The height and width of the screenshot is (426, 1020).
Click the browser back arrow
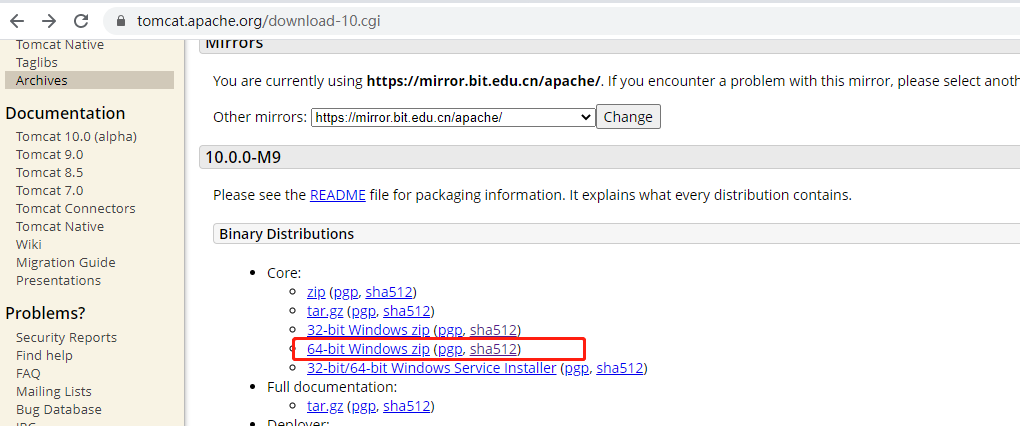pos(17,21)
